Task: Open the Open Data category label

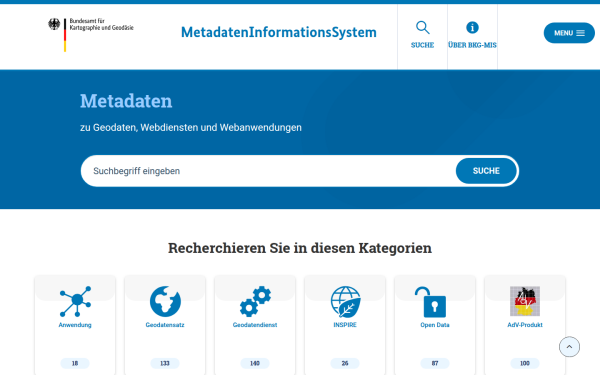Action: [435, 325]
